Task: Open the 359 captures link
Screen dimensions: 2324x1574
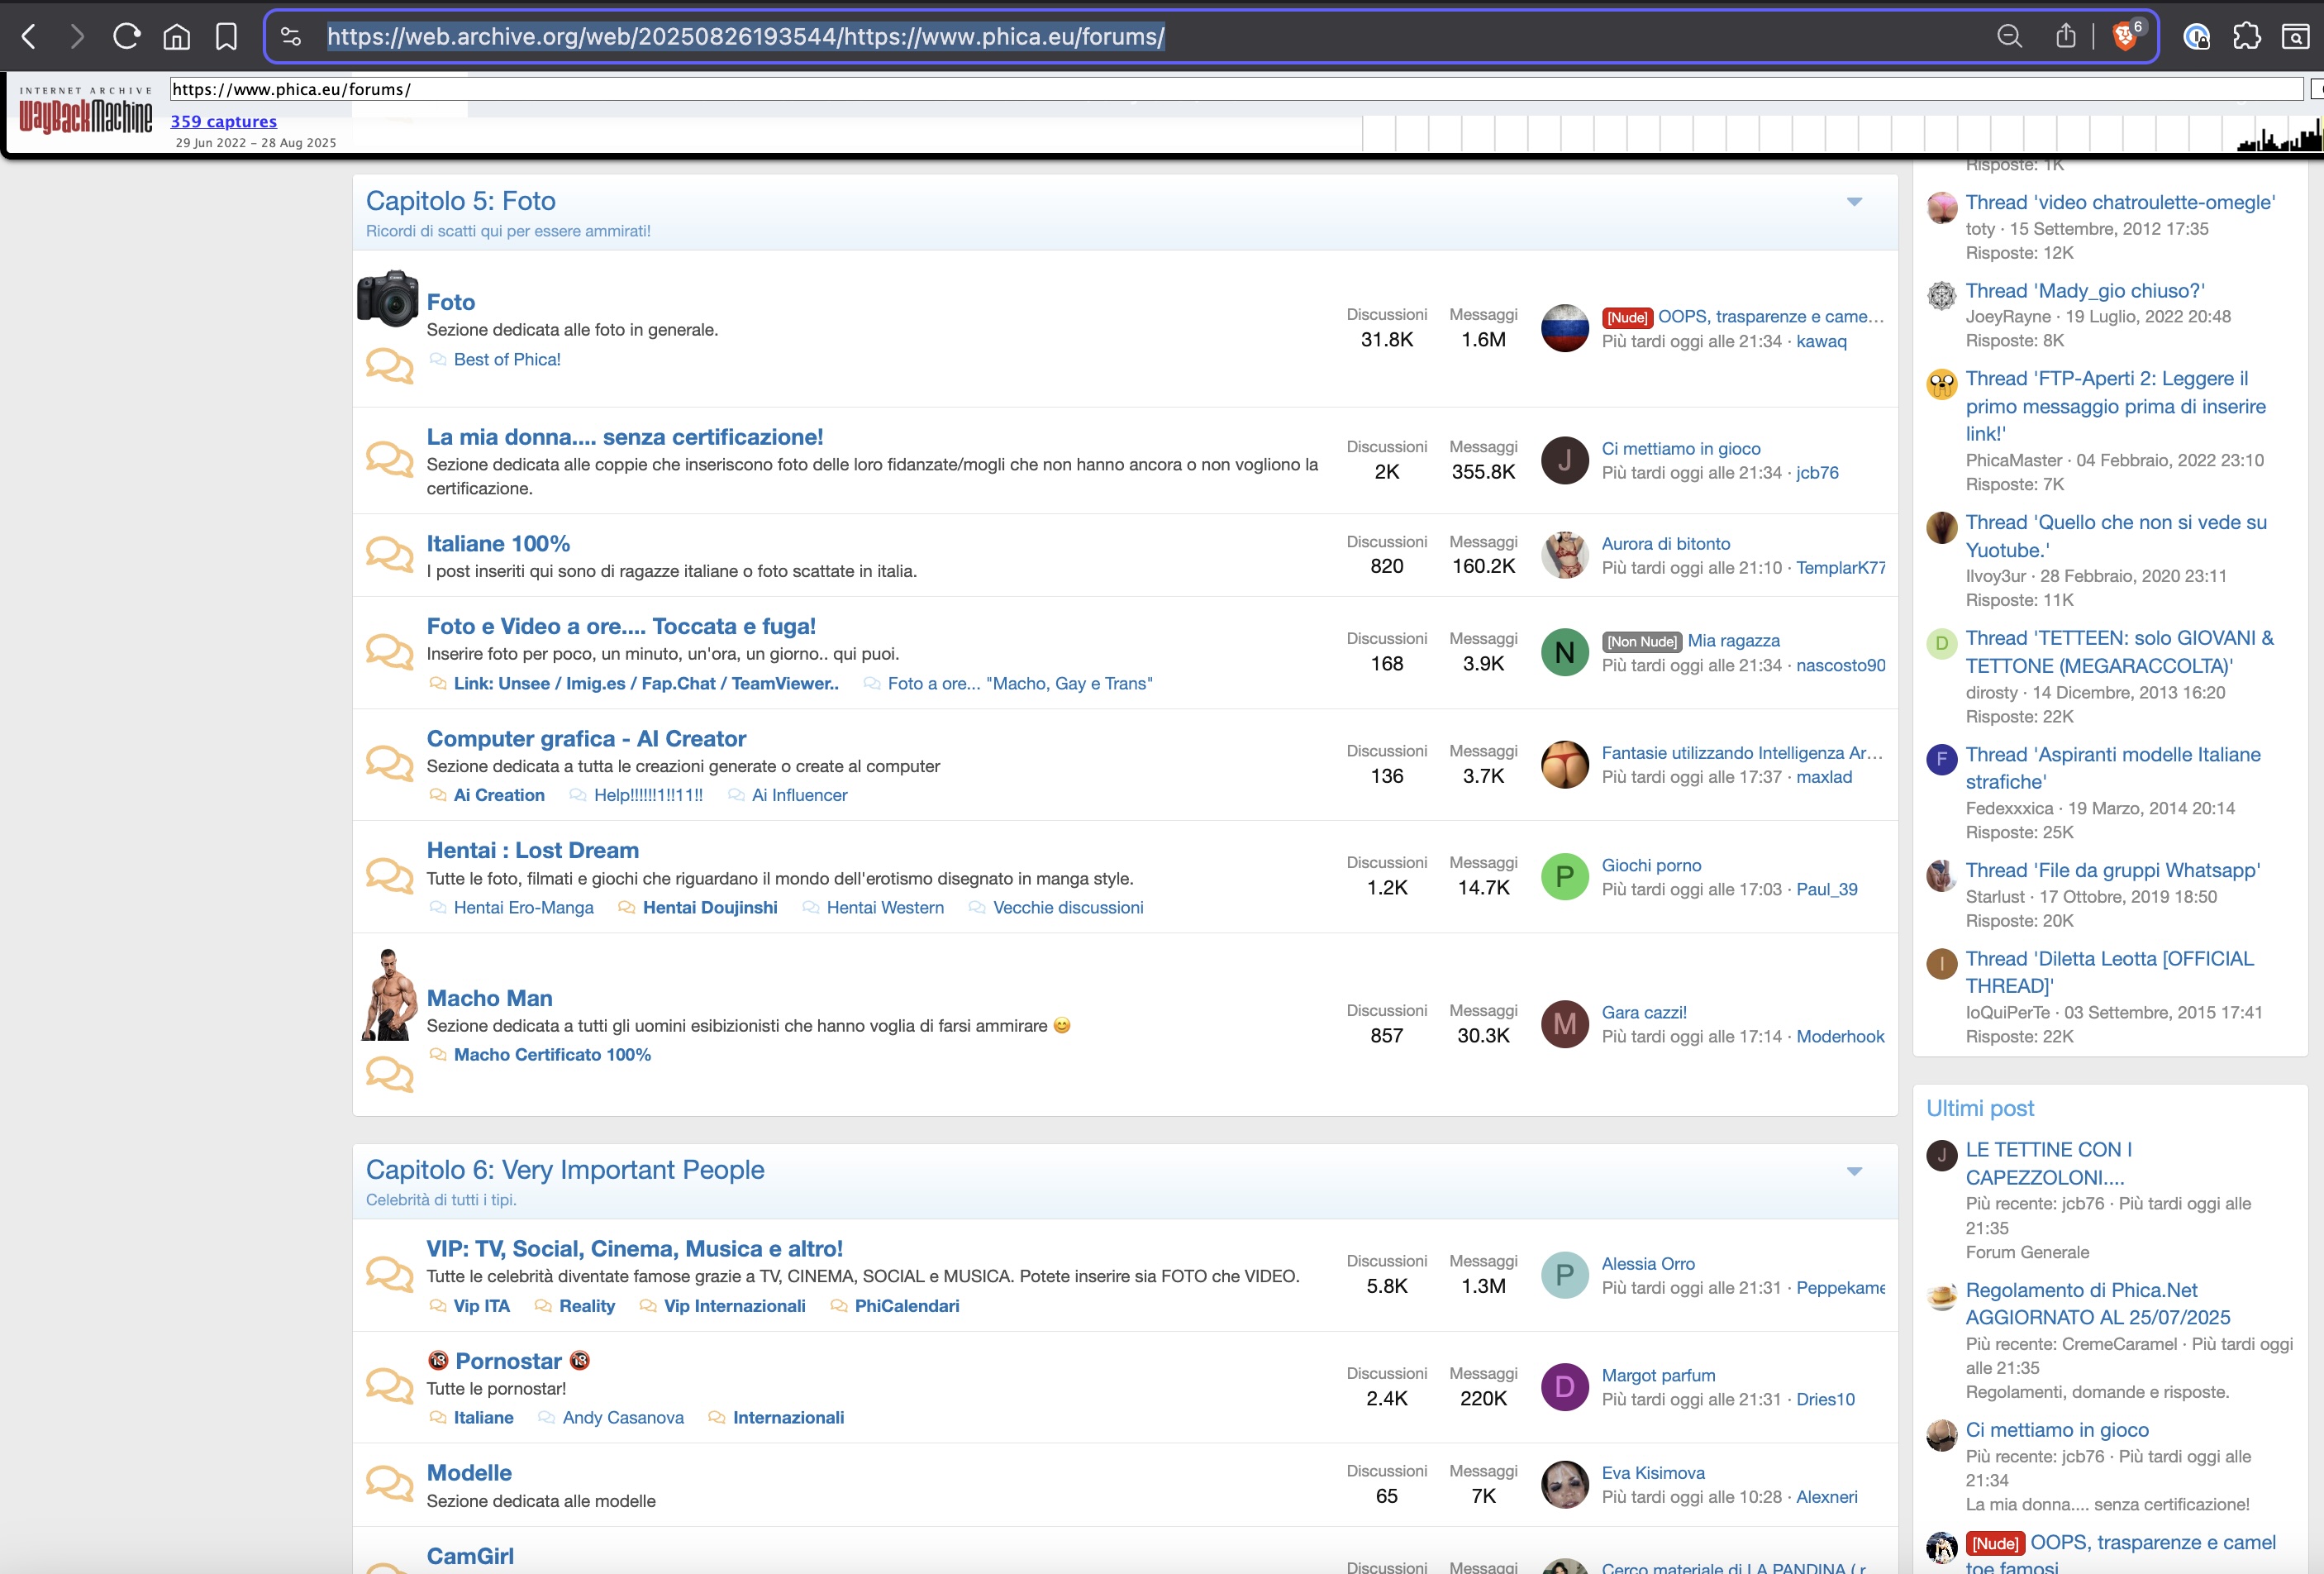Action: (x=223, y=121)
